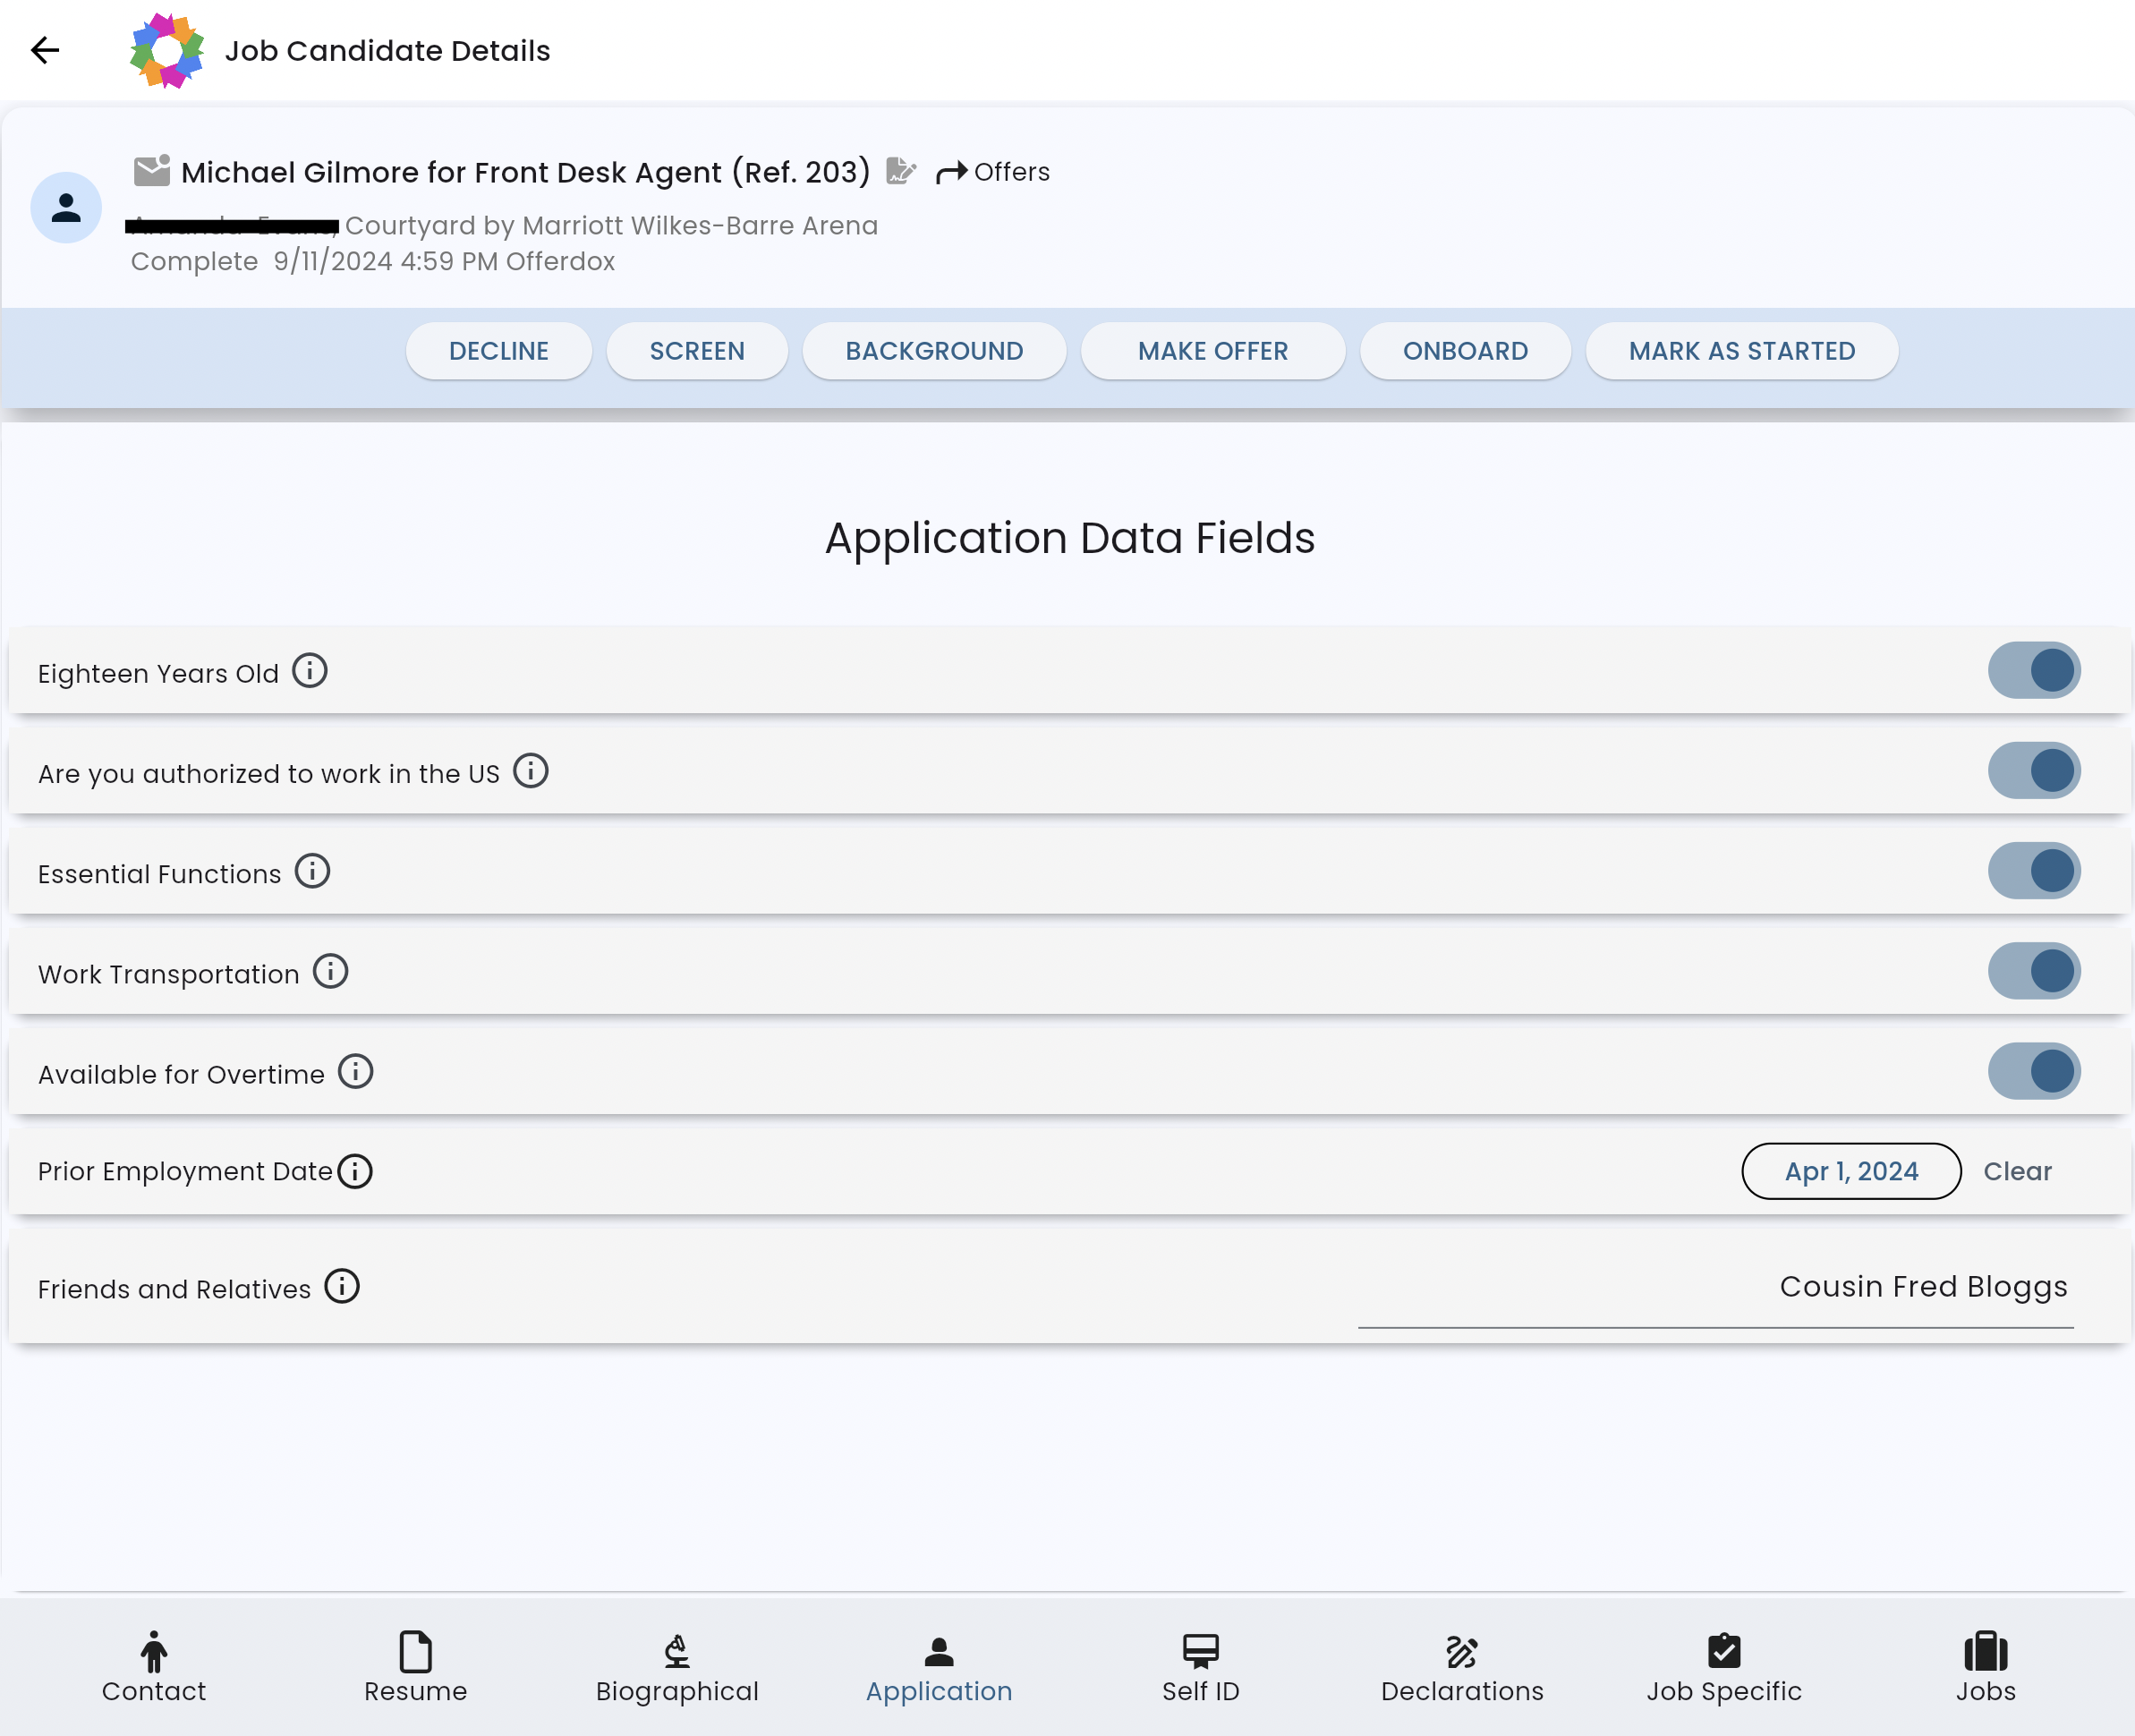Open the Apr 1, 2024 date picker

[1850, 1171]
